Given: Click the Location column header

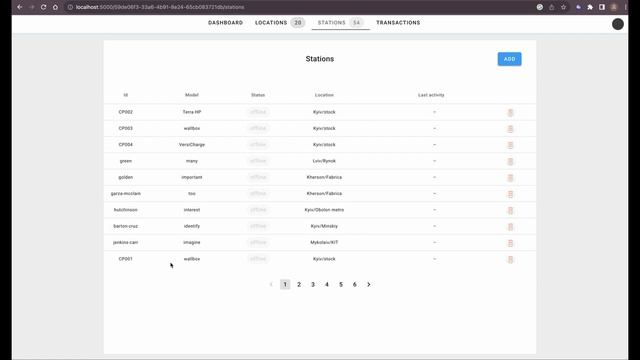Looking at the screenshot, I should [324, 95].
